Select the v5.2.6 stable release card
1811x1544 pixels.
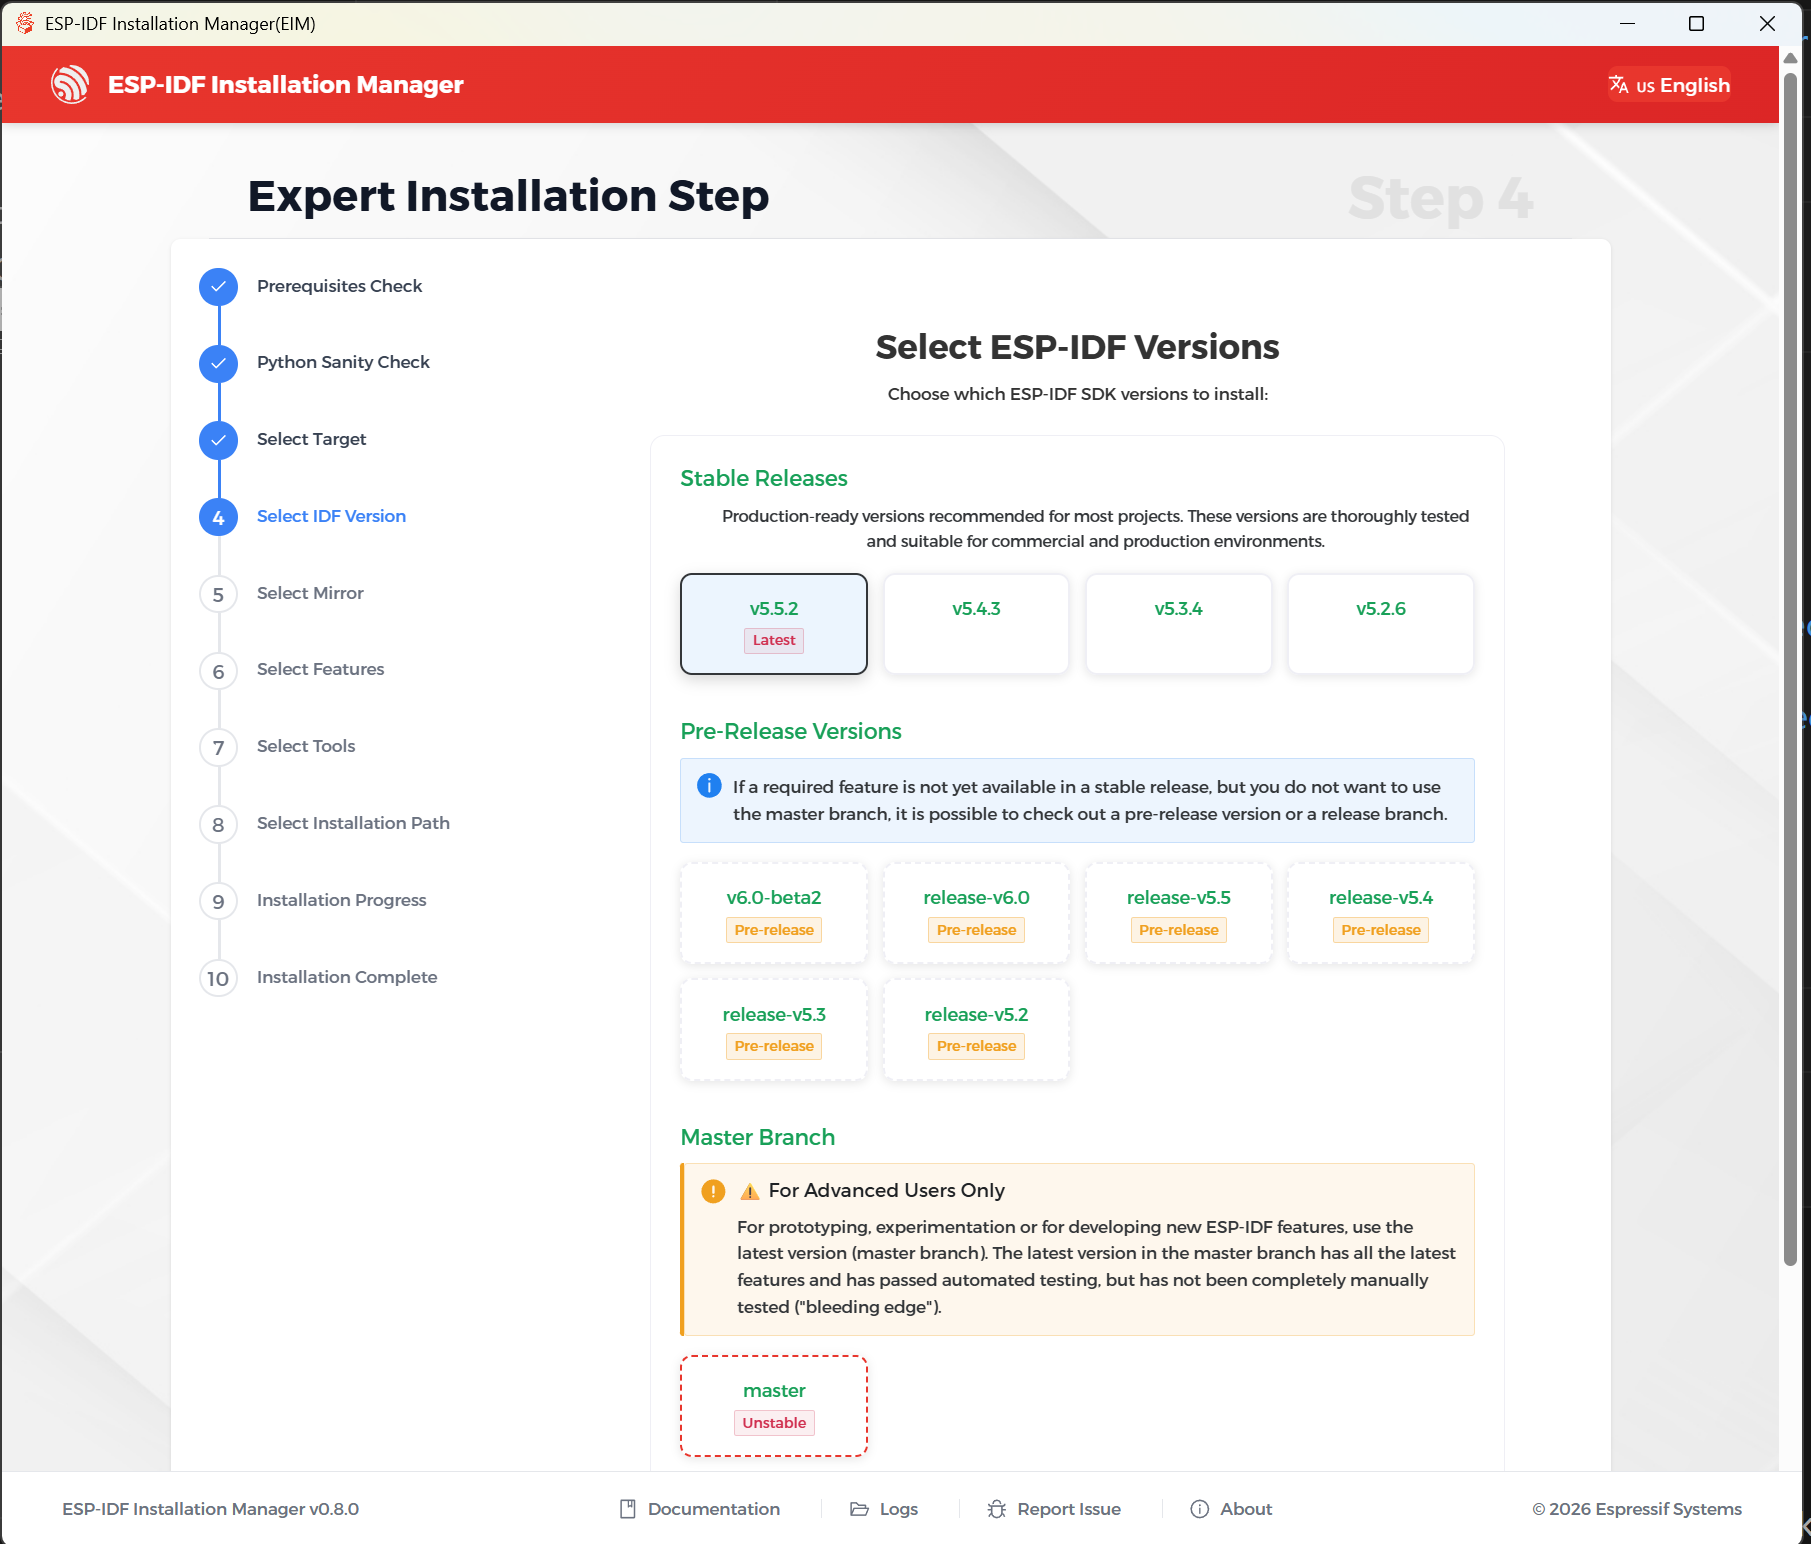(x=1381, y=624)
